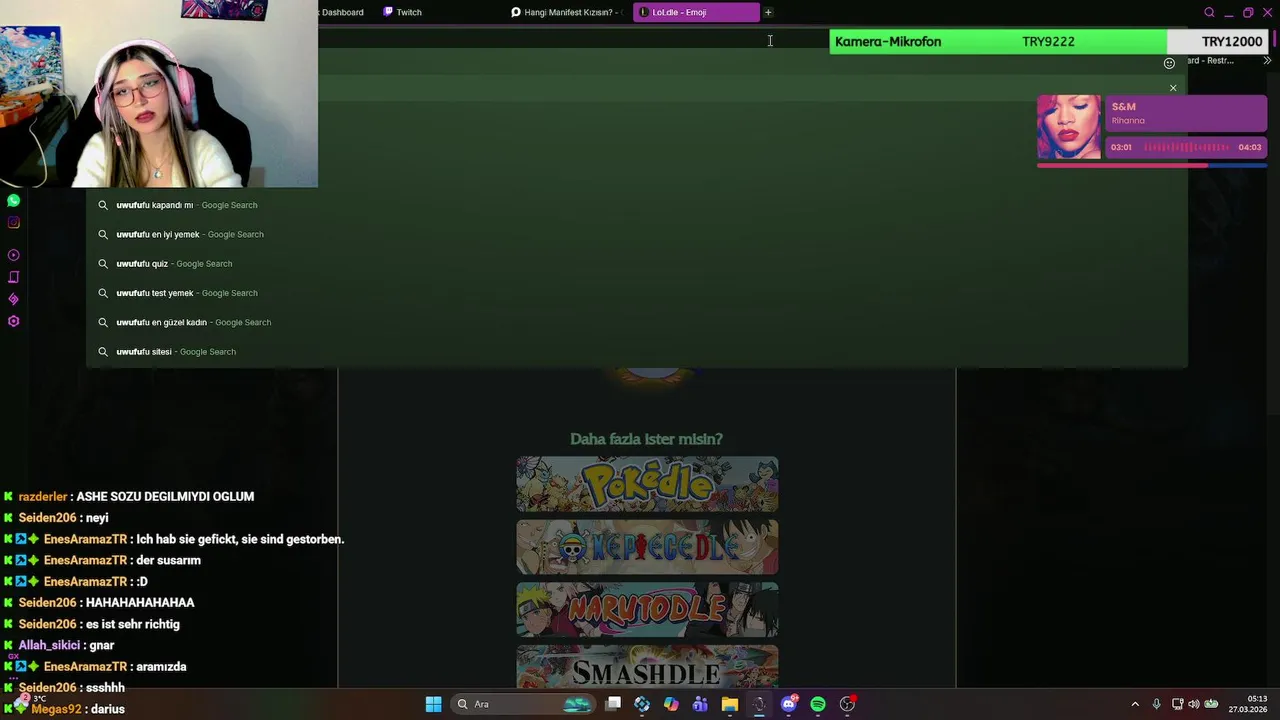Click the weather widget showing 3°C
Viewport: 1280px width, 720px height.
30,700
